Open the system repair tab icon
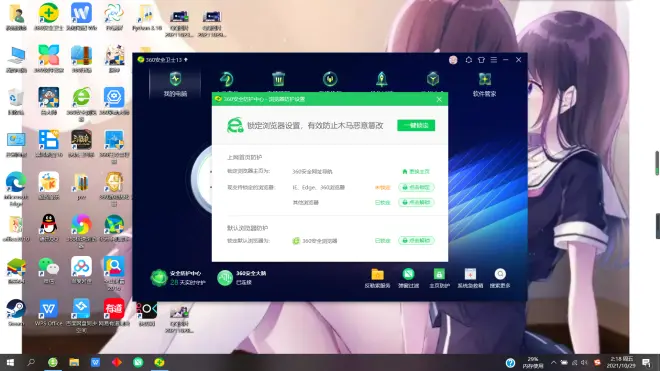 coord(330,79)
